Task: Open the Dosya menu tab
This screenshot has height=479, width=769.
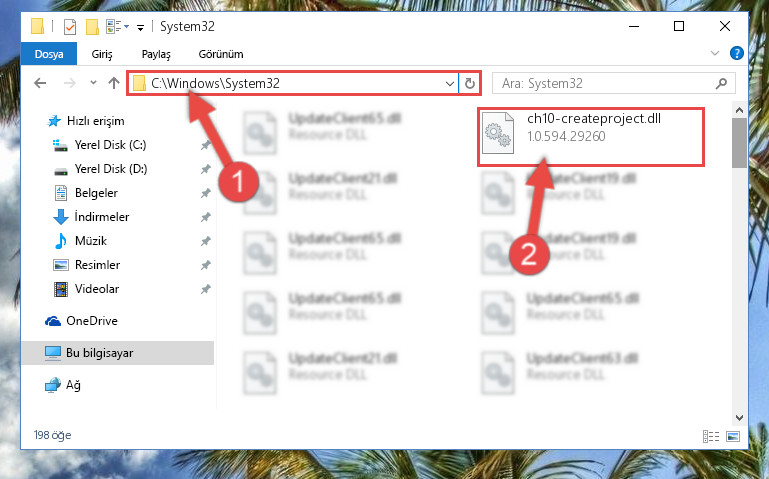Action: pyautogui.click(x=49, y=53)
